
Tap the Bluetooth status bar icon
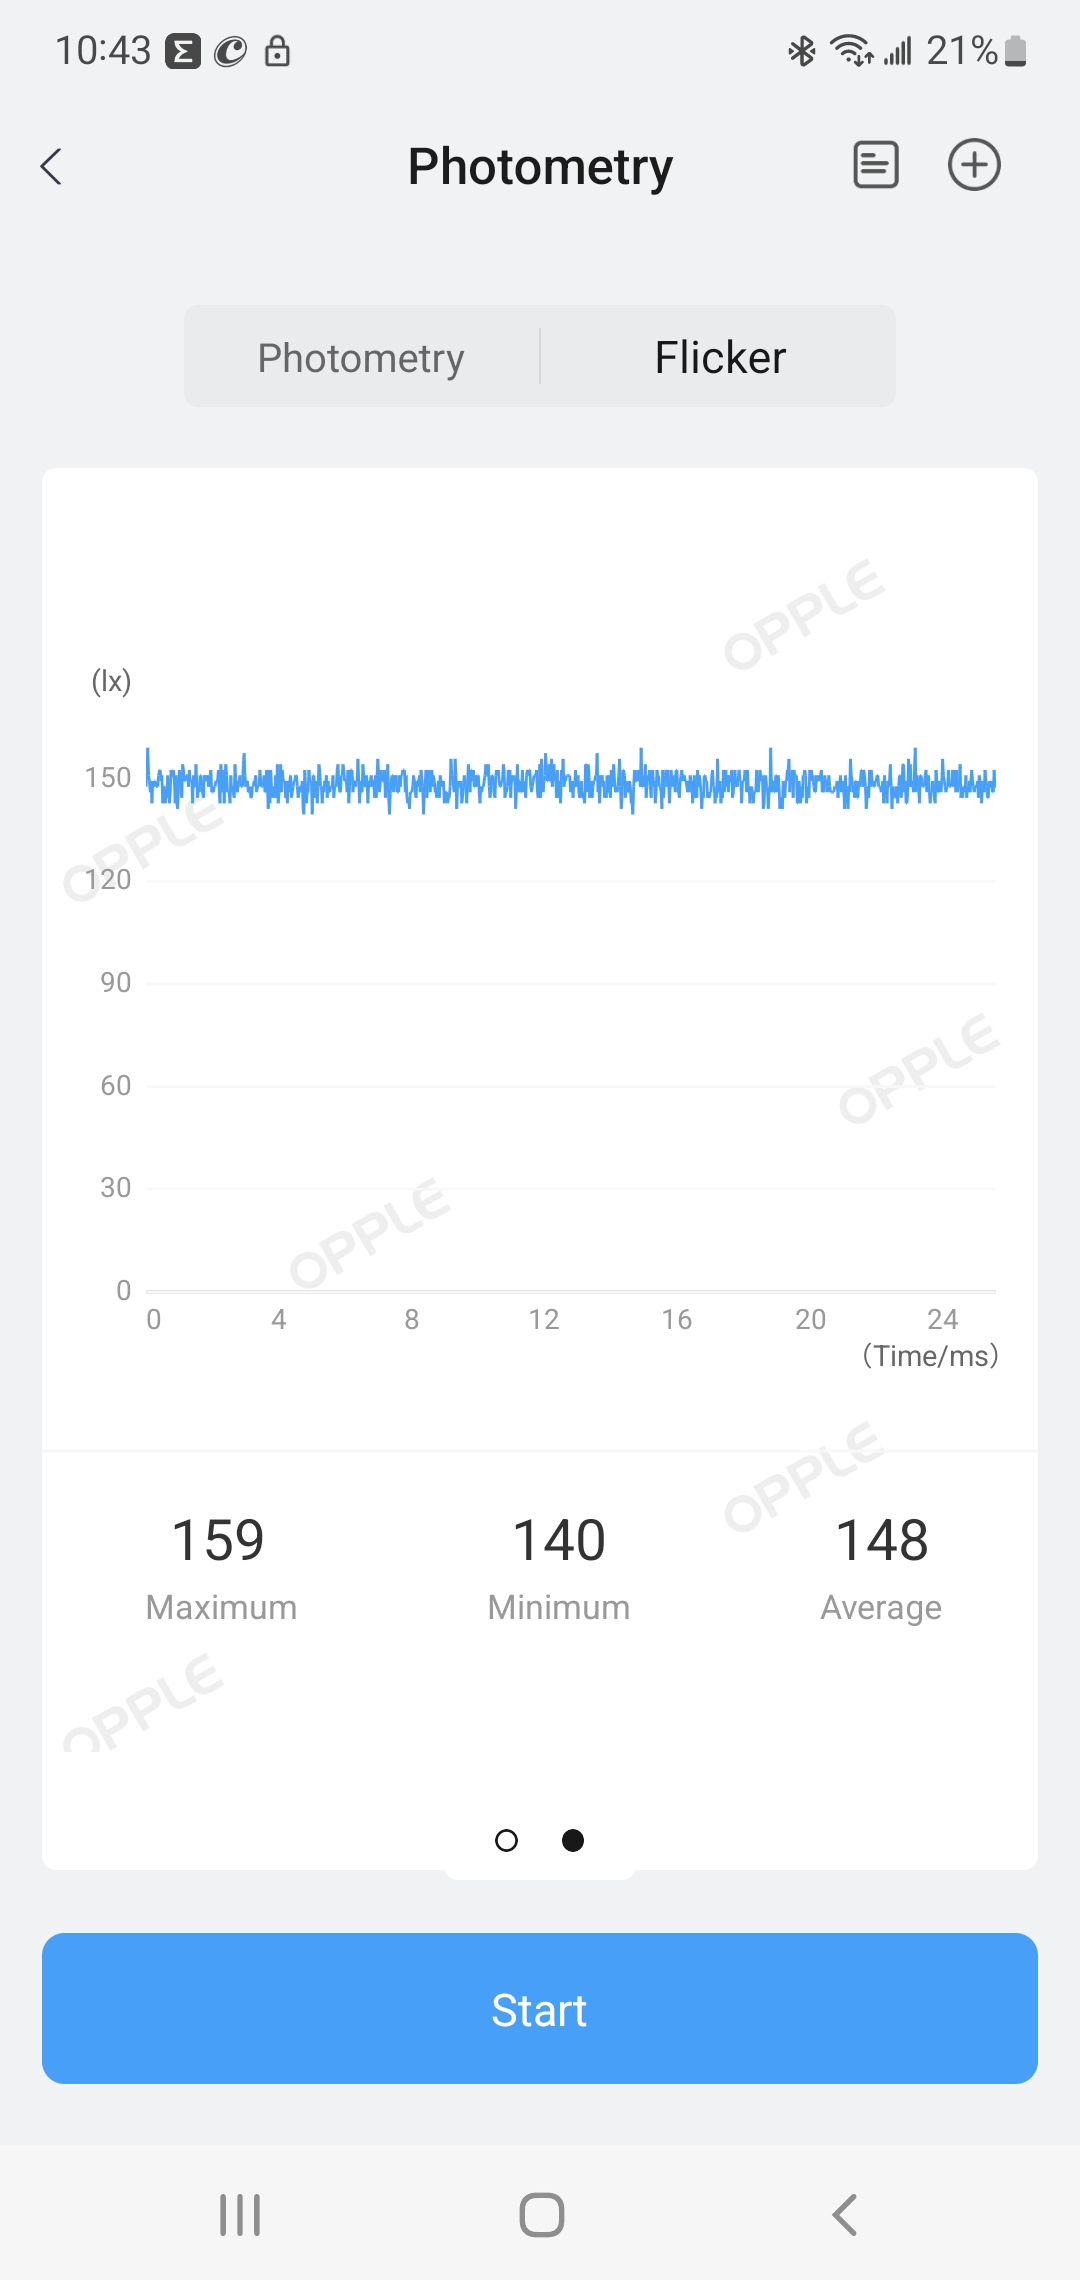click(802, 51)
